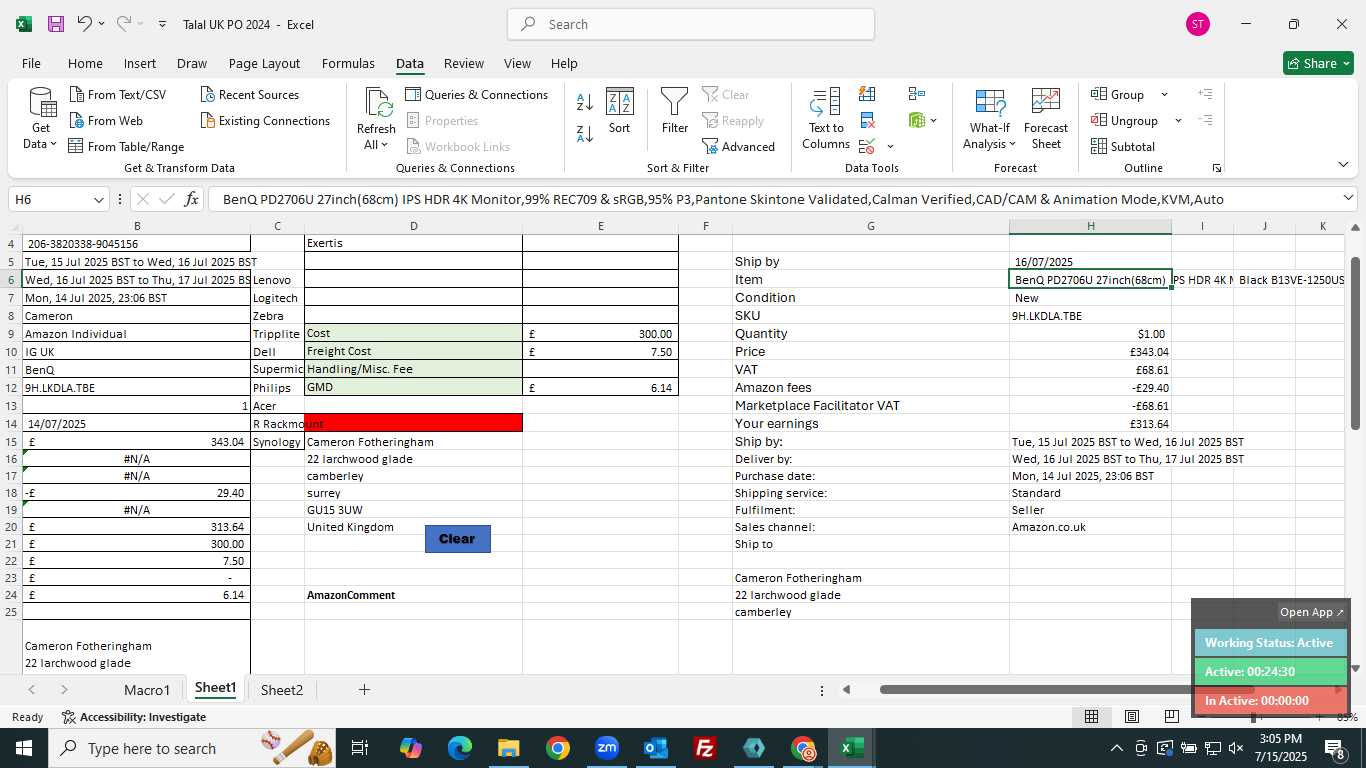Open the File menu

point(31,63)
